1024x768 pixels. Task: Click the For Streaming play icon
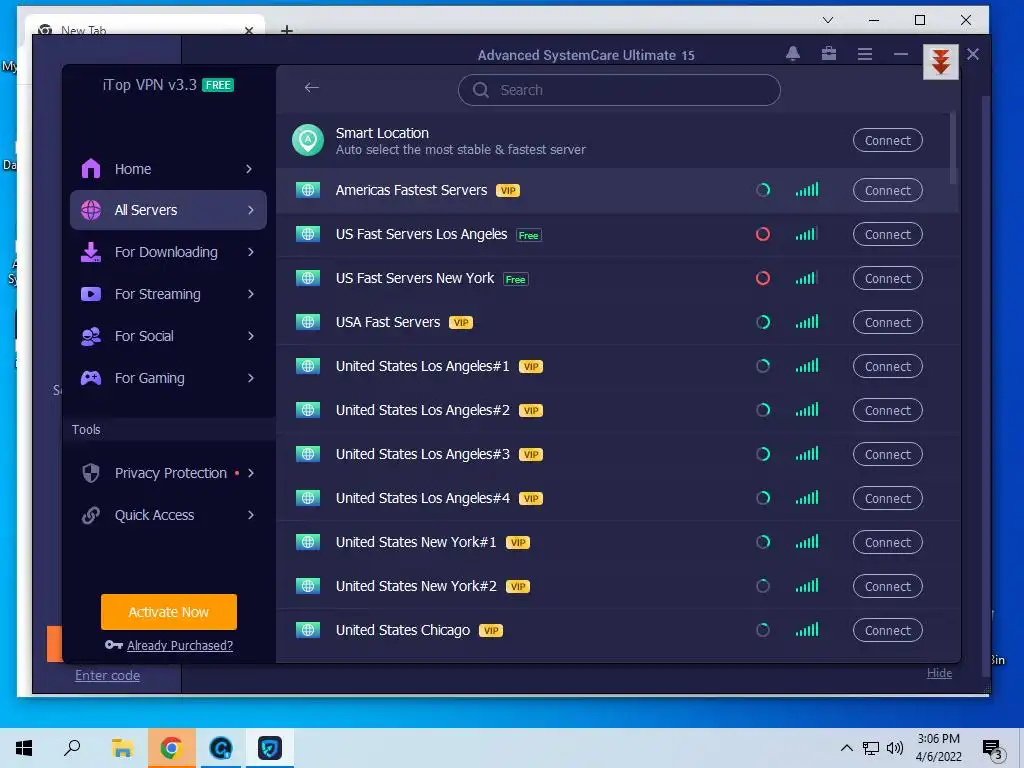click(x=91, y=294)
